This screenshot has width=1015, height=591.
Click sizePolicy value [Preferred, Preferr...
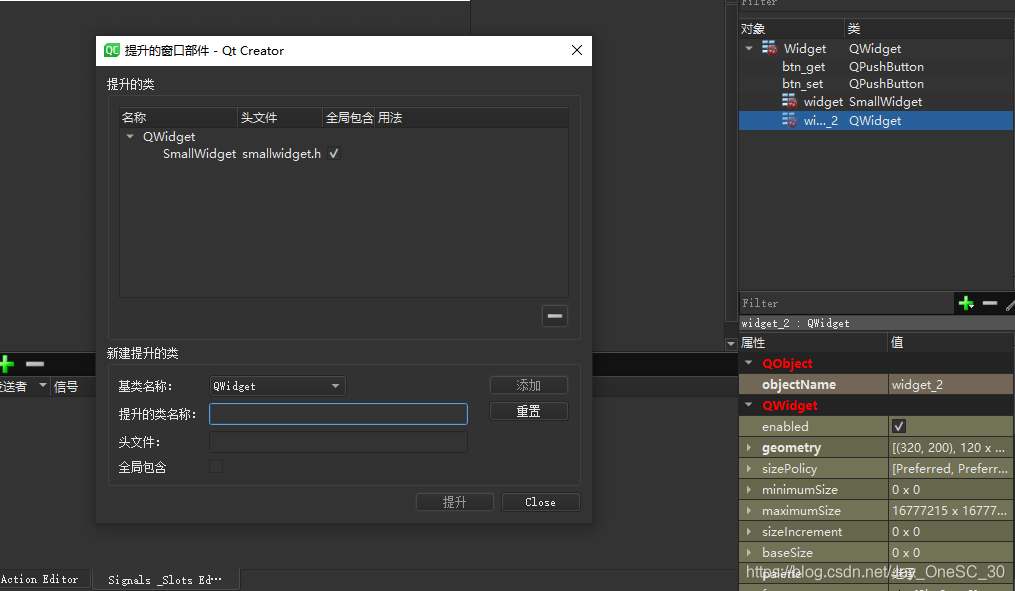point(950,468)
